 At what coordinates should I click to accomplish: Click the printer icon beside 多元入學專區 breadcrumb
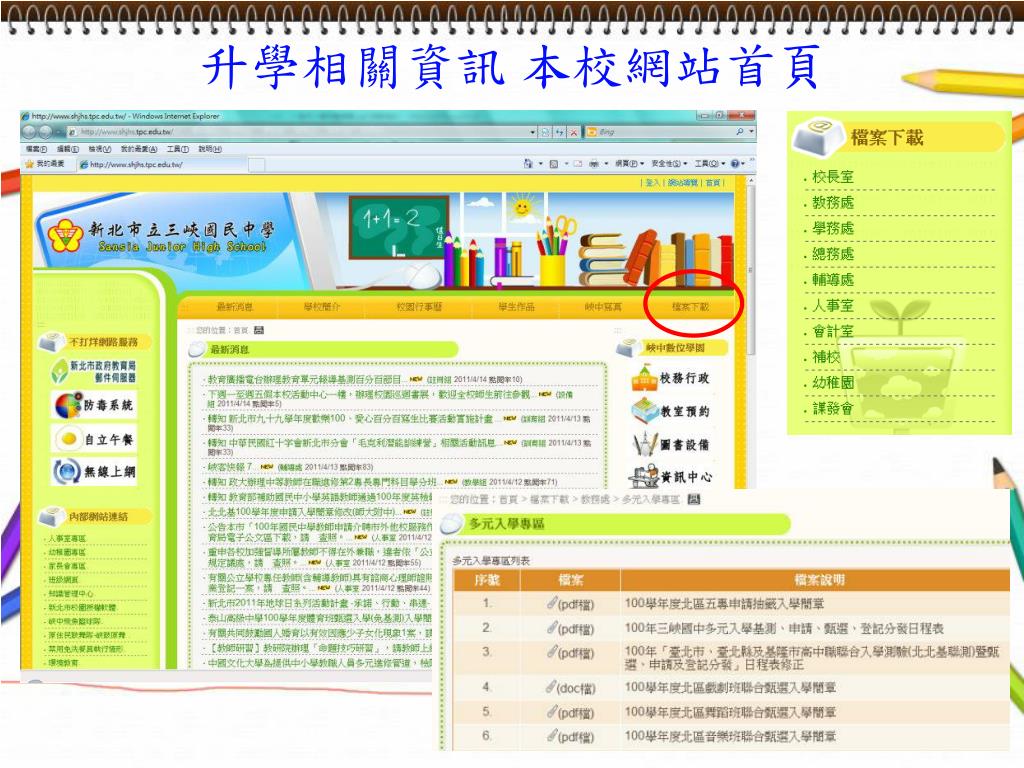pos(694,500)
